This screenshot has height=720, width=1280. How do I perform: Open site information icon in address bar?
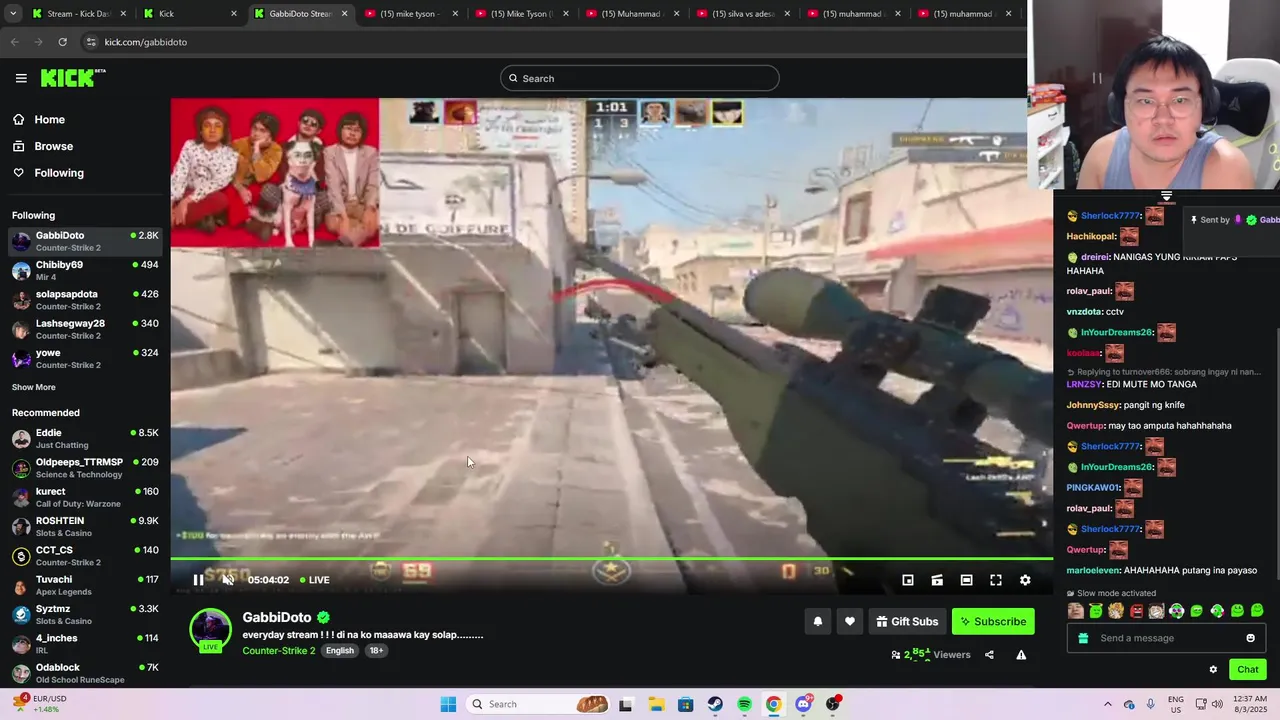pos(91,42)
